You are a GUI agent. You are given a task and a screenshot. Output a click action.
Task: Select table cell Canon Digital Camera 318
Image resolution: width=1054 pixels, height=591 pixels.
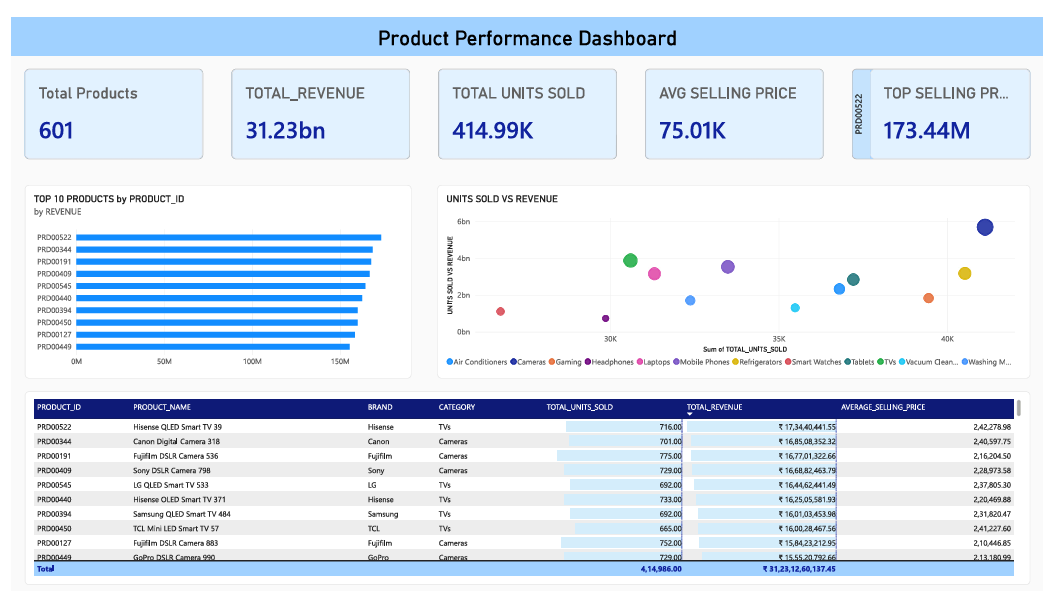pyautogui.click(x=176, y=442)
